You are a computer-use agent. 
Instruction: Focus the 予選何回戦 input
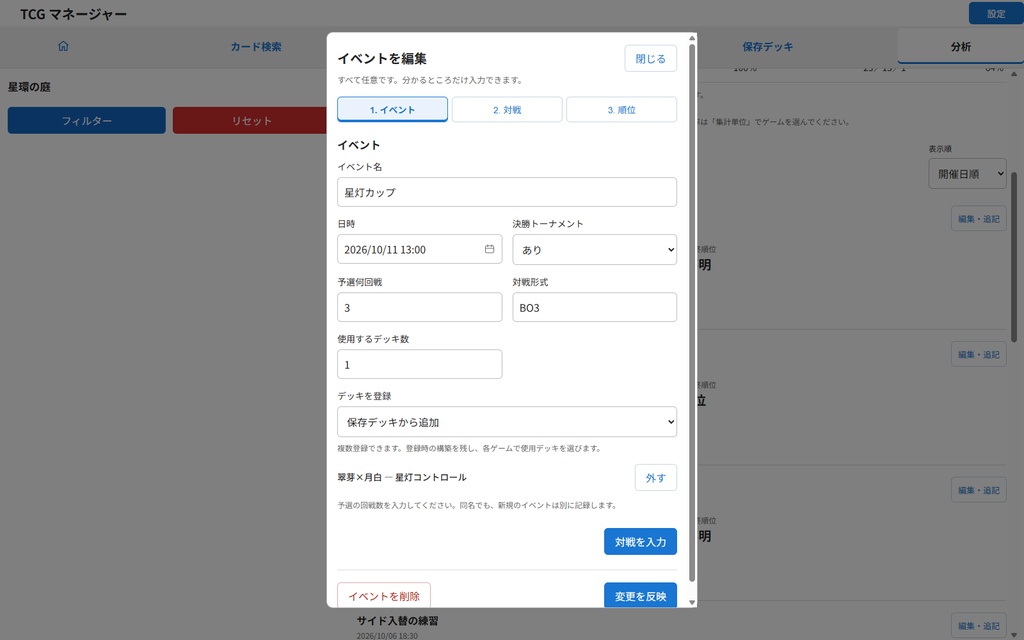419,307
